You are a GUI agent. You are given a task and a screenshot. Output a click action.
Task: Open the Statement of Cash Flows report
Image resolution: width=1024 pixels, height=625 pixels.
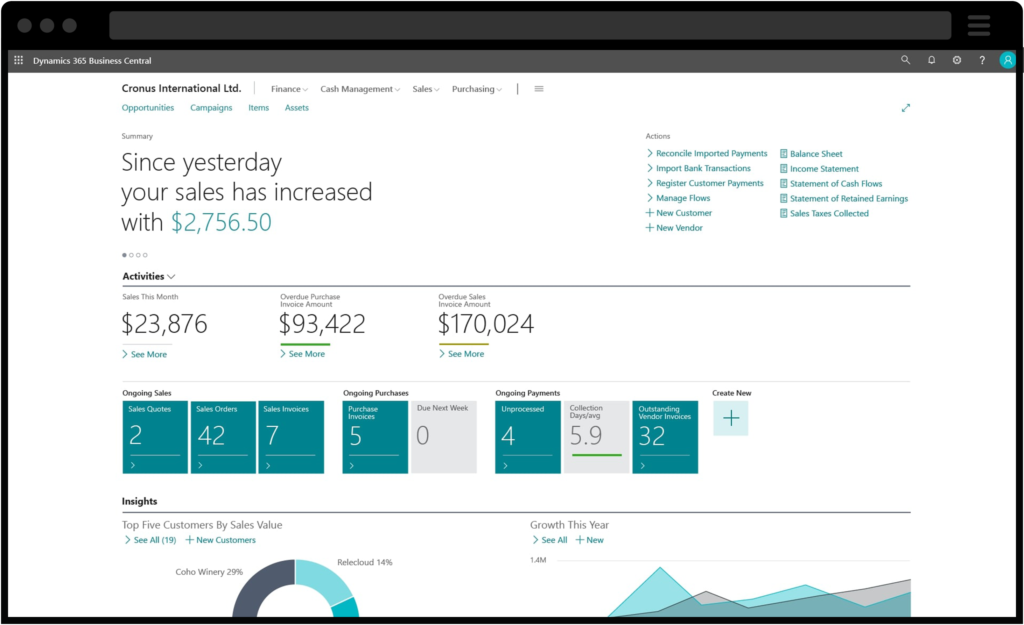[x=783, y=183]
